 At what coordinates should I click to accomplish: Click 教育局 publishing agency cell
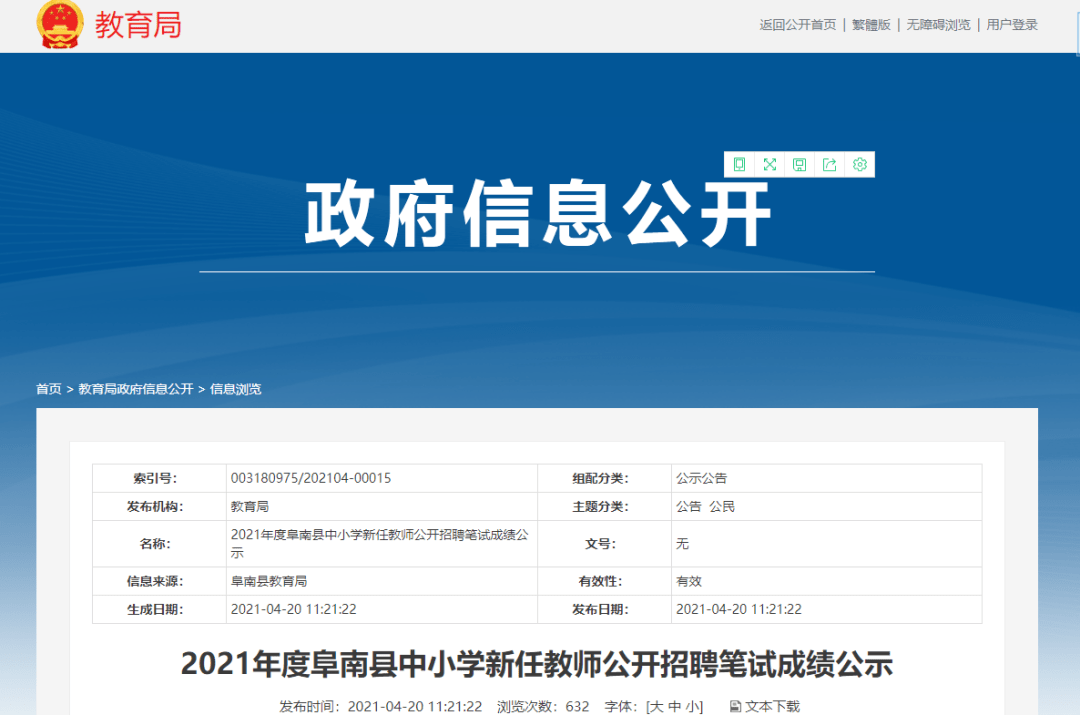click(x=382, y=506)
